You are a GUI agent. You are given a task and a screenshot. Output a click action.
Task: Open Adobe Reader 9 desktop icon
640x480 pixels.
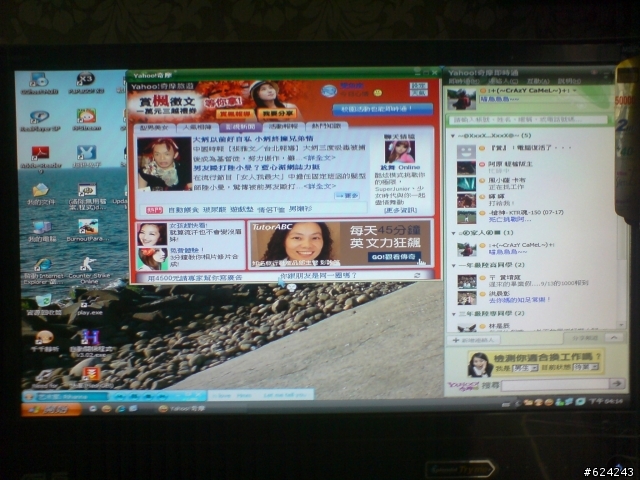pyautogui.click(x=40, y=158)
